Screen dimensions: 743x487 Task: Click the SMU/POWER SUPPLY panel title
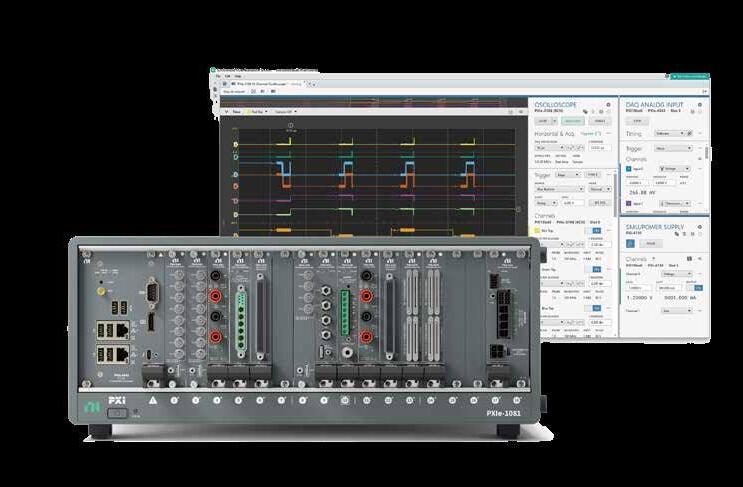654,227
